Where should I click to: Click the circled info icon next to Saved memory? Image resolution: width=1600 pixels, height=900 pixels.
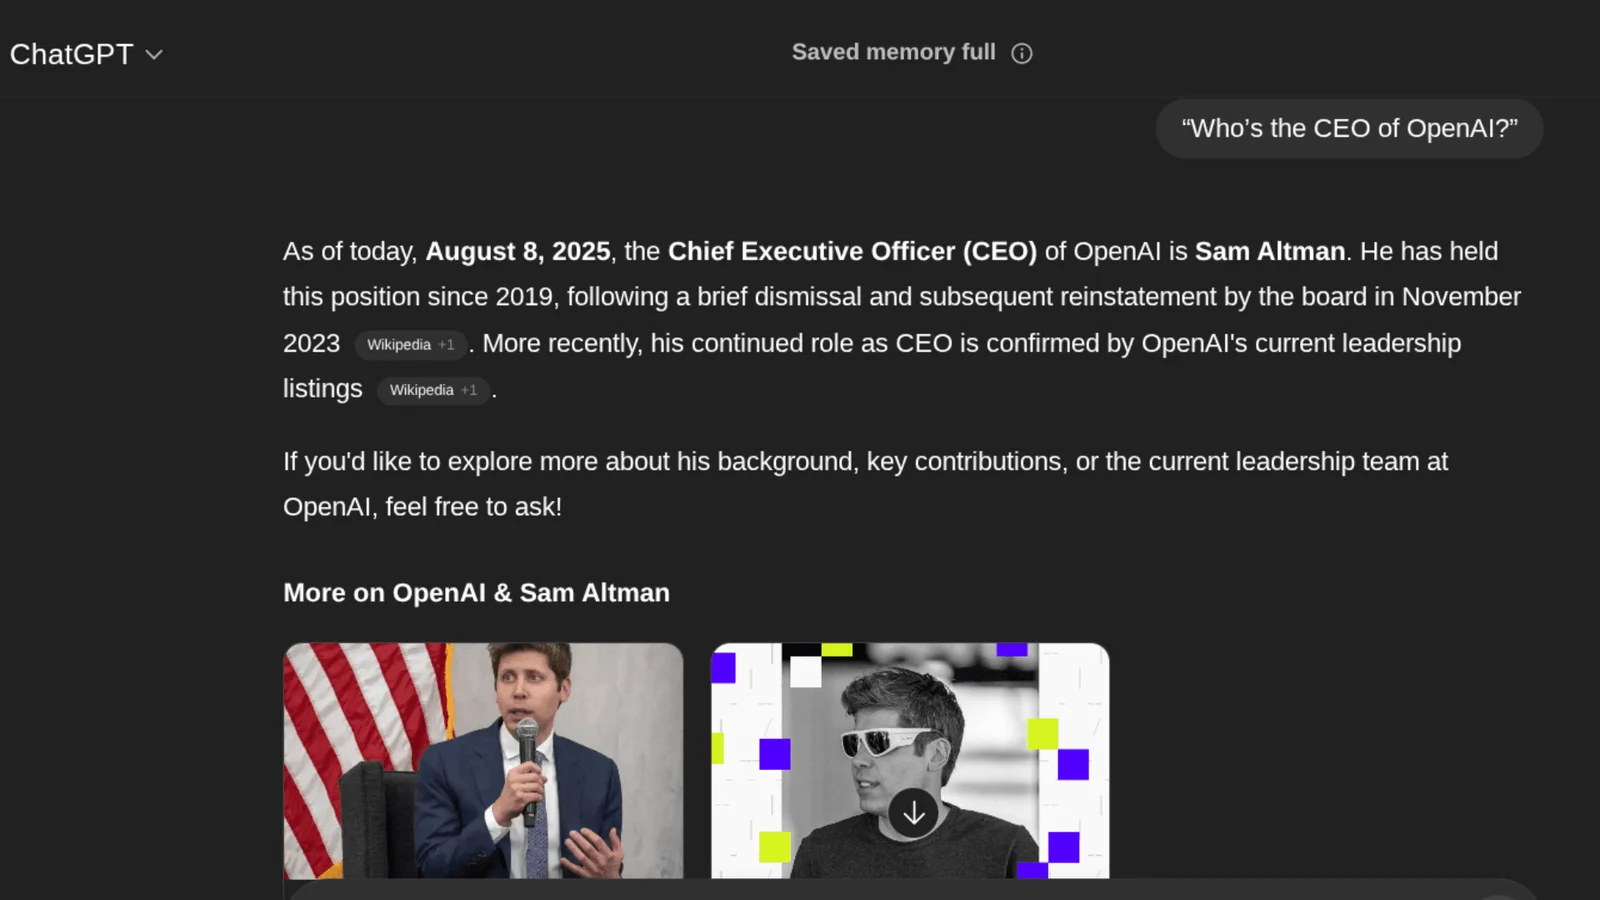1021,52
